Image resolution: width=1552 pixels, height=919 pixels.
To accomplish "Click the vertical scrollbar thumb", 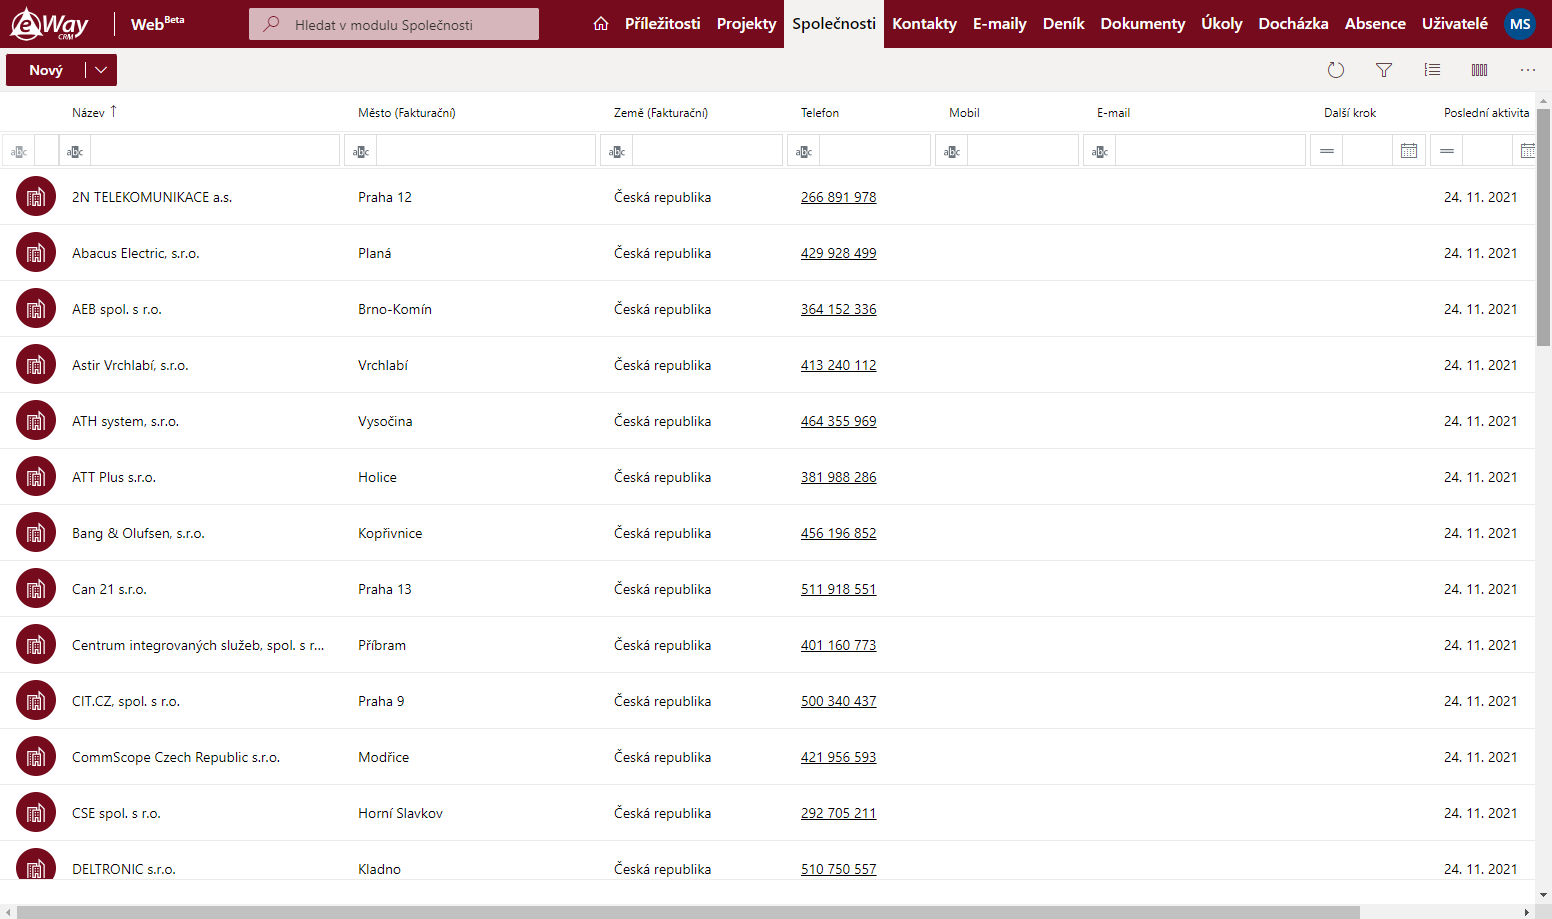I will [1544, 227].
